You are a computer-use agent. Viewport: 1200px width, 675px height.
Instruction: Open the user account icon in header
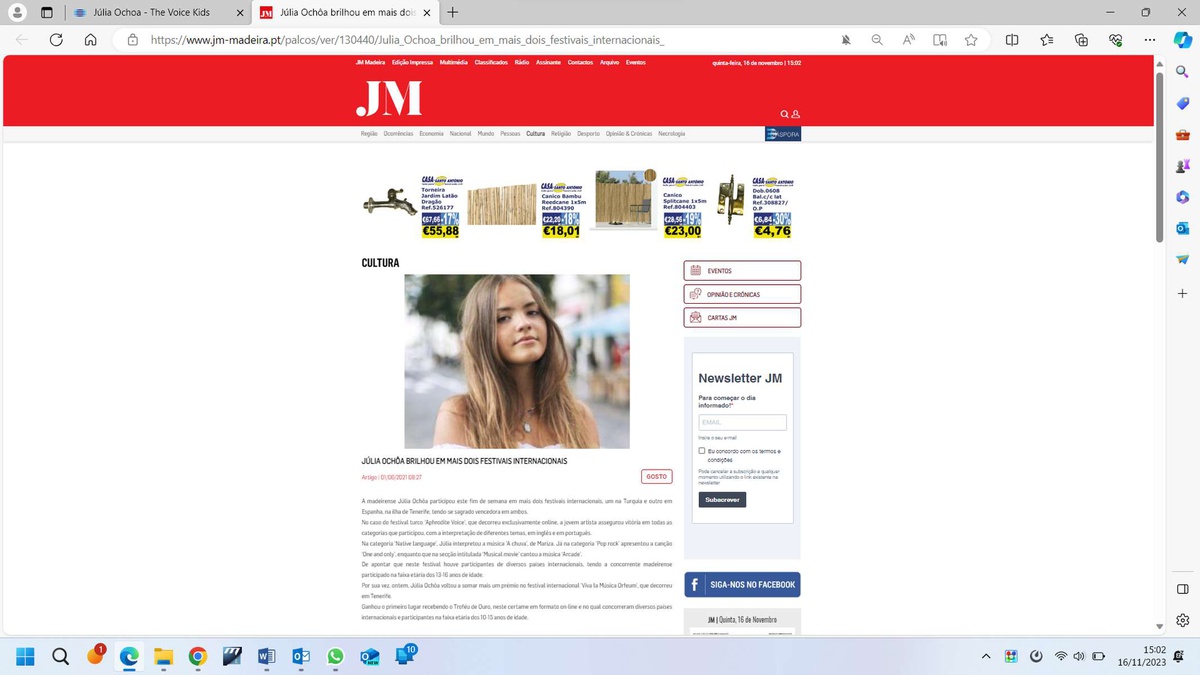point(796,114)
